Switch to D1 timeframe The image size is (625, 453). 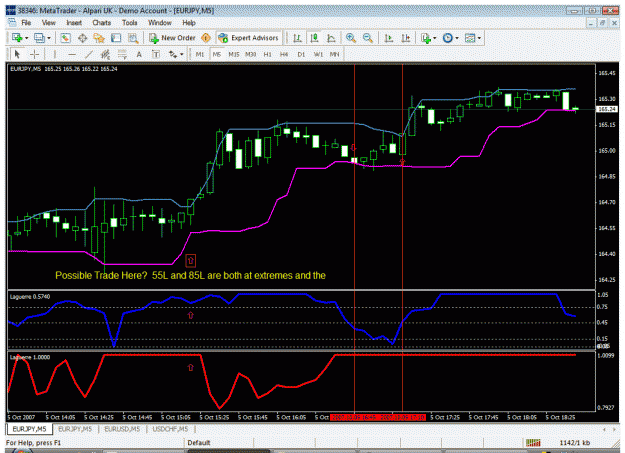301,54
